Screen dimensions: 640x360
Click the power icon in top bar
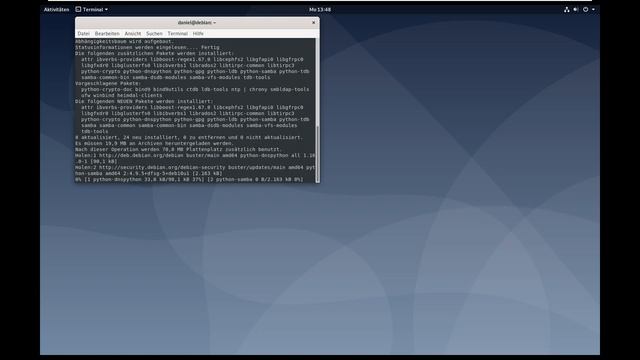pyautogui.click(x=585, y=9)
